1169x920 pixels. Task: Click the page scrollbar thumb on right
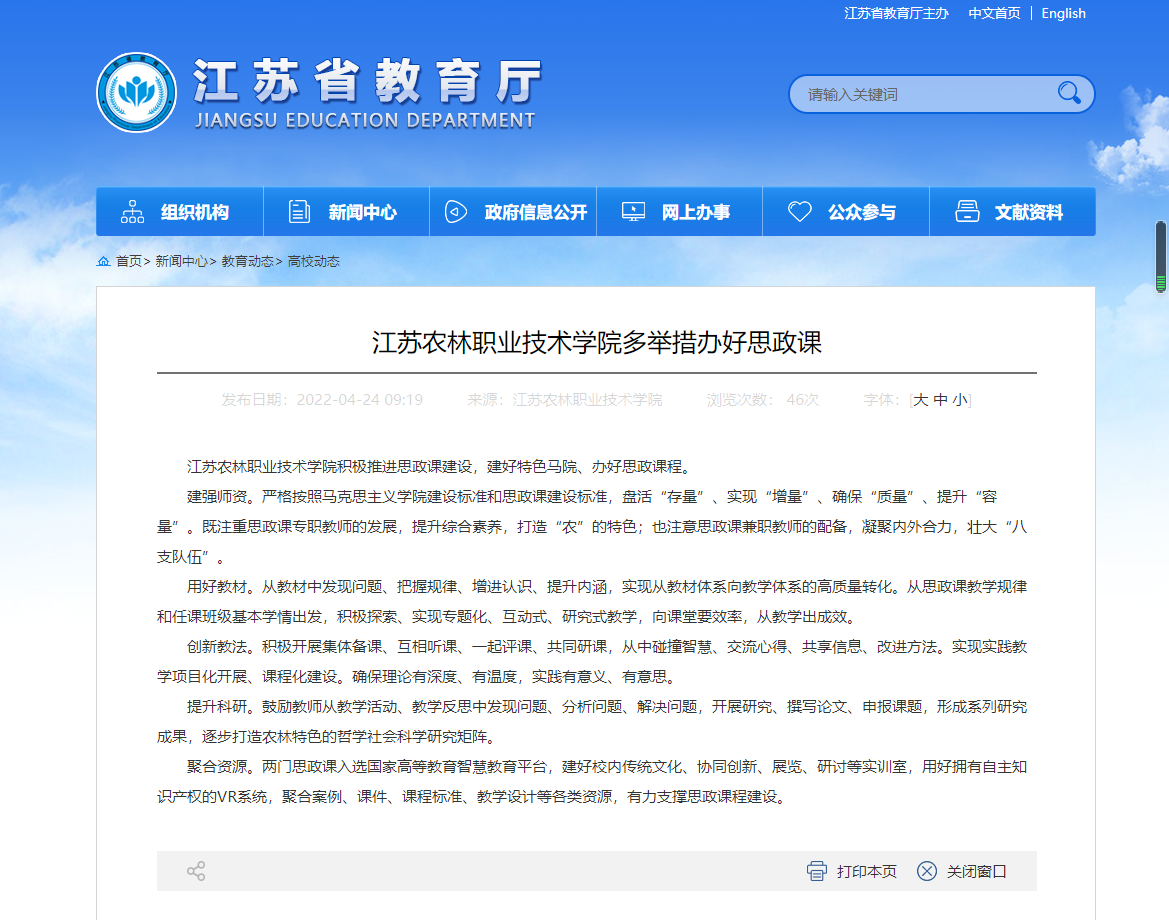(x=1161, y=256)
